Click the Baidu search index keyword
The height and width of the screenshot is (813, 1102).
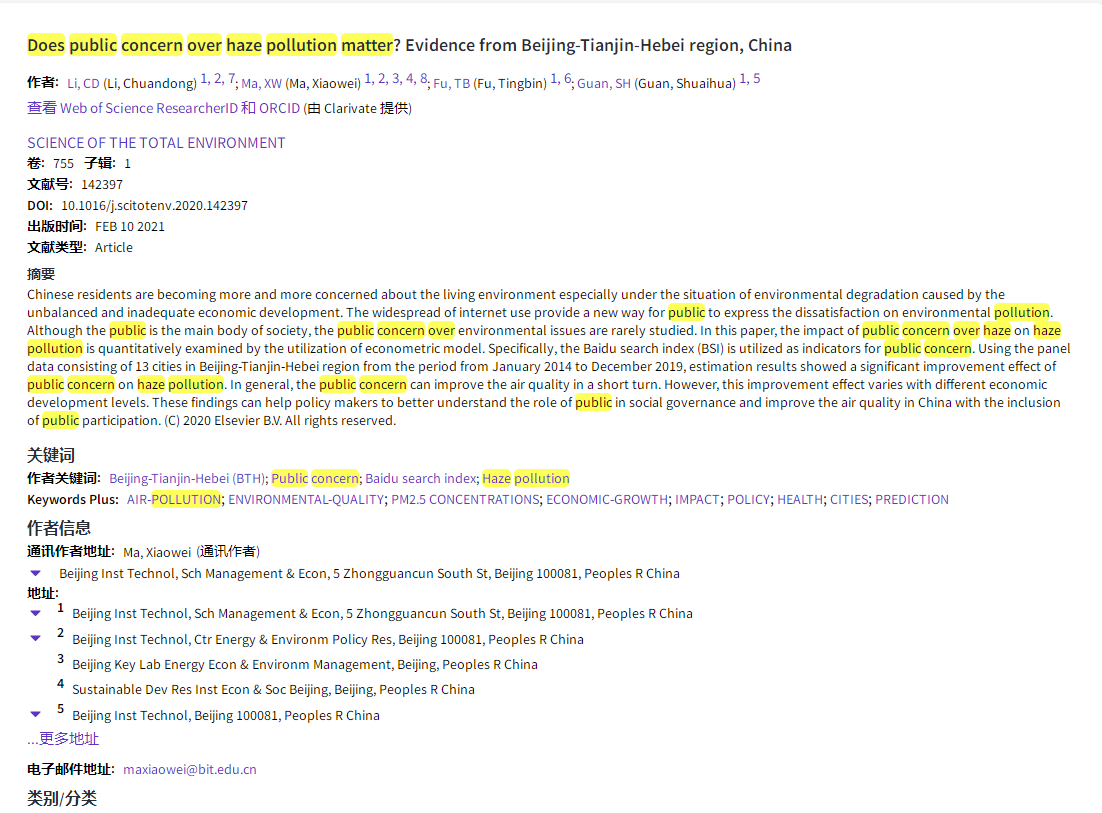pos(421,479)
